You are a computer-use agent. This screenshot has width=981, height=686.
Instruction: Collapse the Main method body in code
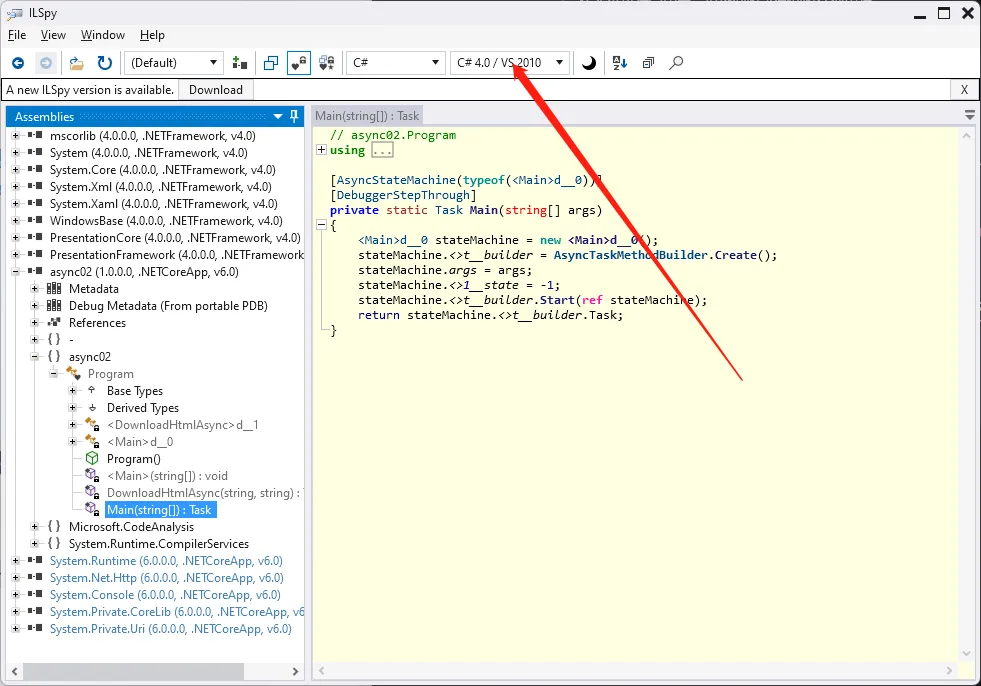click(x=322, y=225)
